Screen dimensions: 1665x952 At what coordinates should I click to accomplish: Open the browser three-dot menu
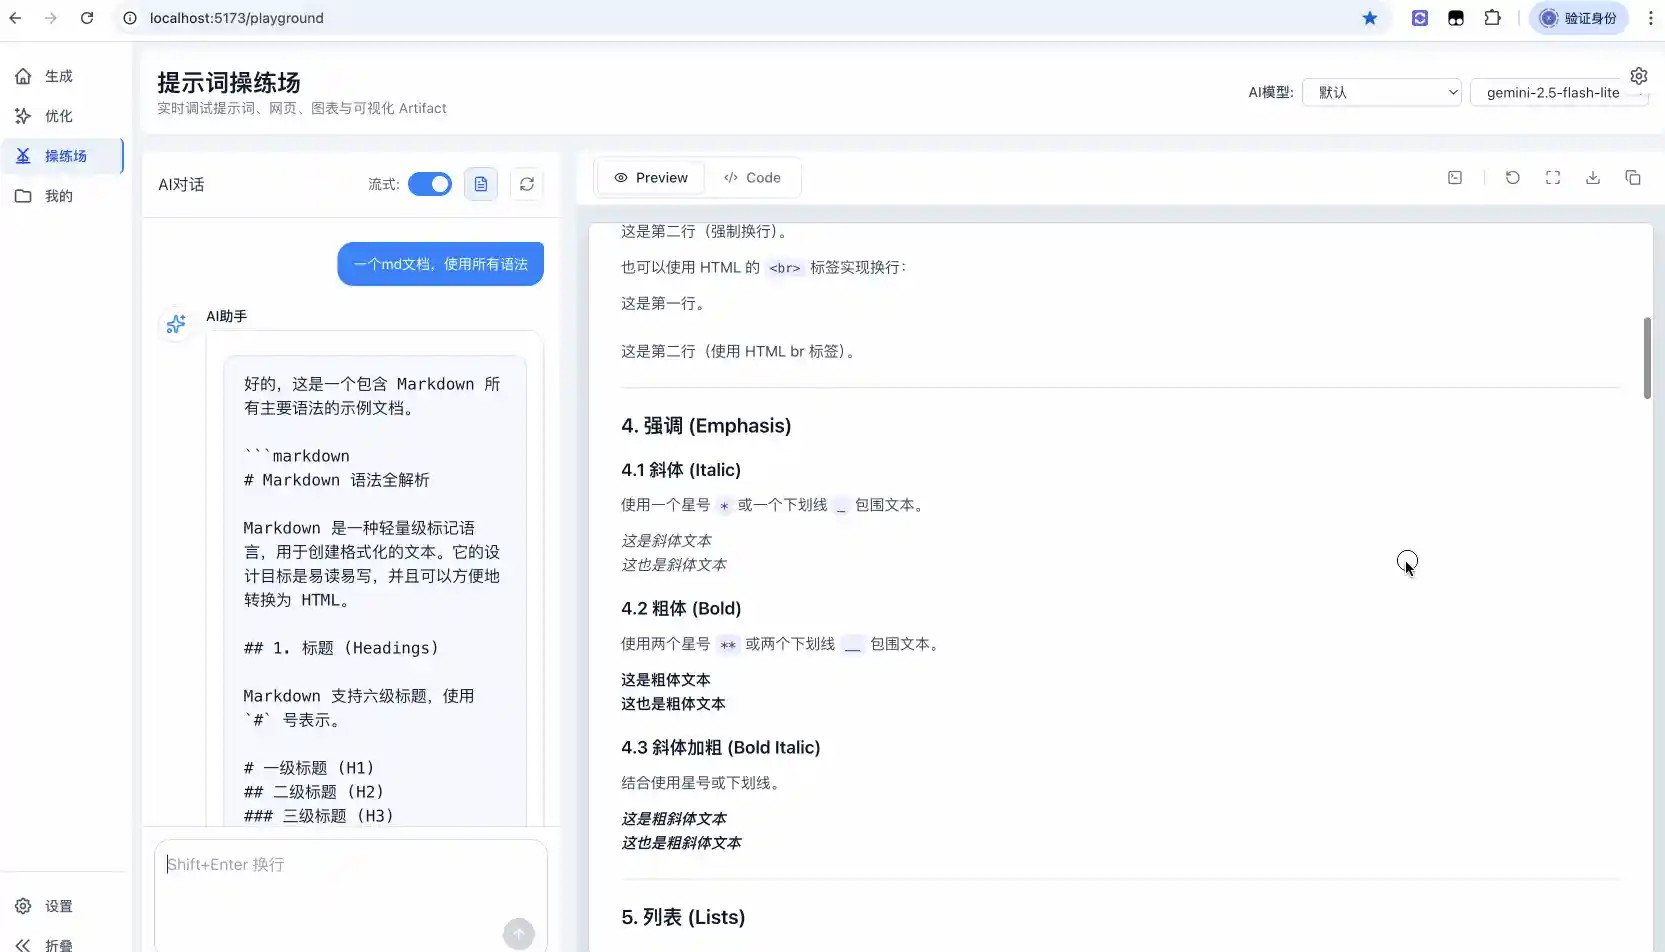(1650, 18)
